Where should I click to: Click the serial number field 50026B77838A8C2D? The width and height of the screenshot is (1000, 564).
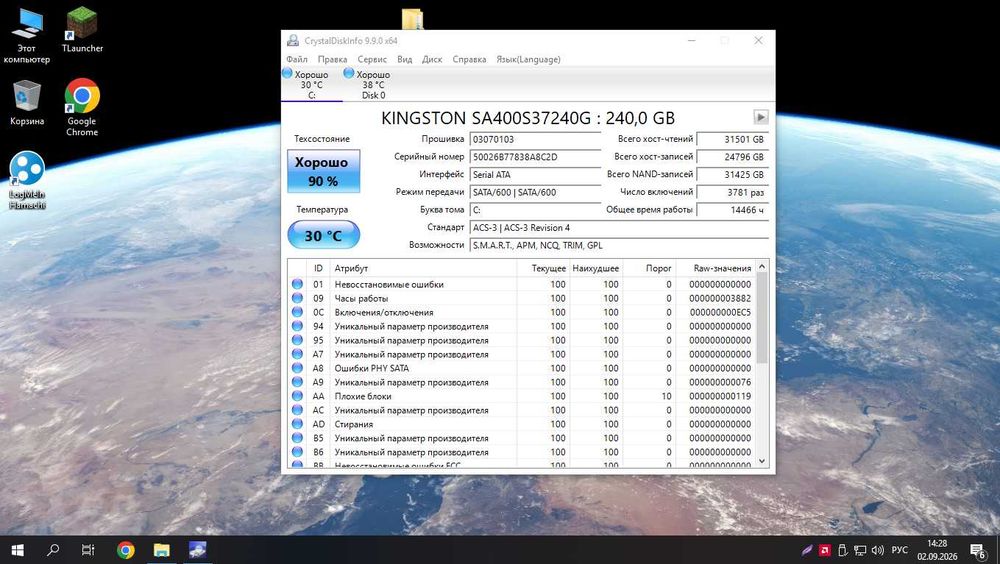(x=534, y=157)
